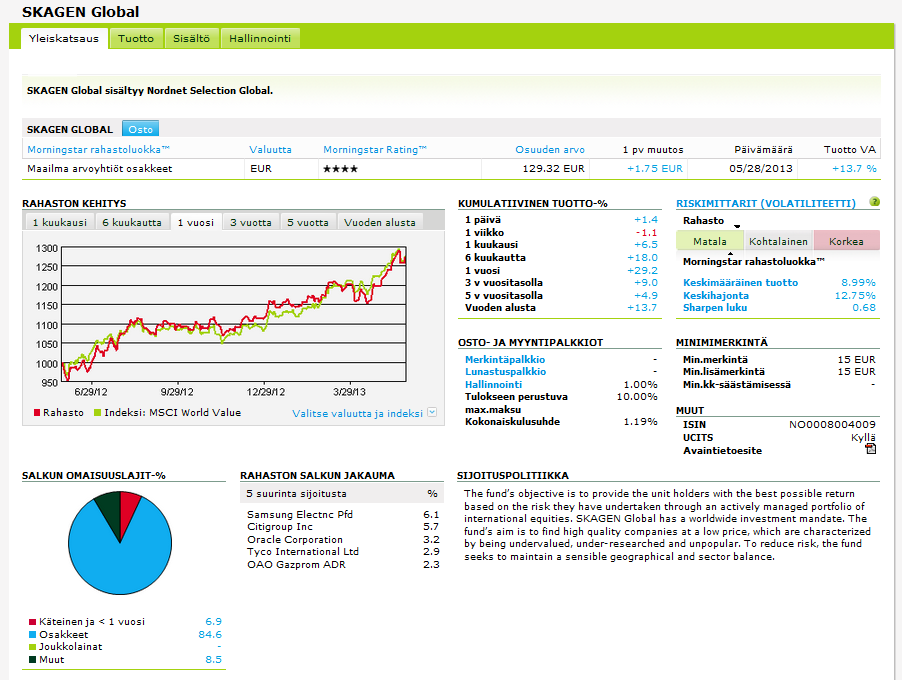Open the Sisältö tab
The height and width of the screenshot is (680, 902).
click(192, 39)
